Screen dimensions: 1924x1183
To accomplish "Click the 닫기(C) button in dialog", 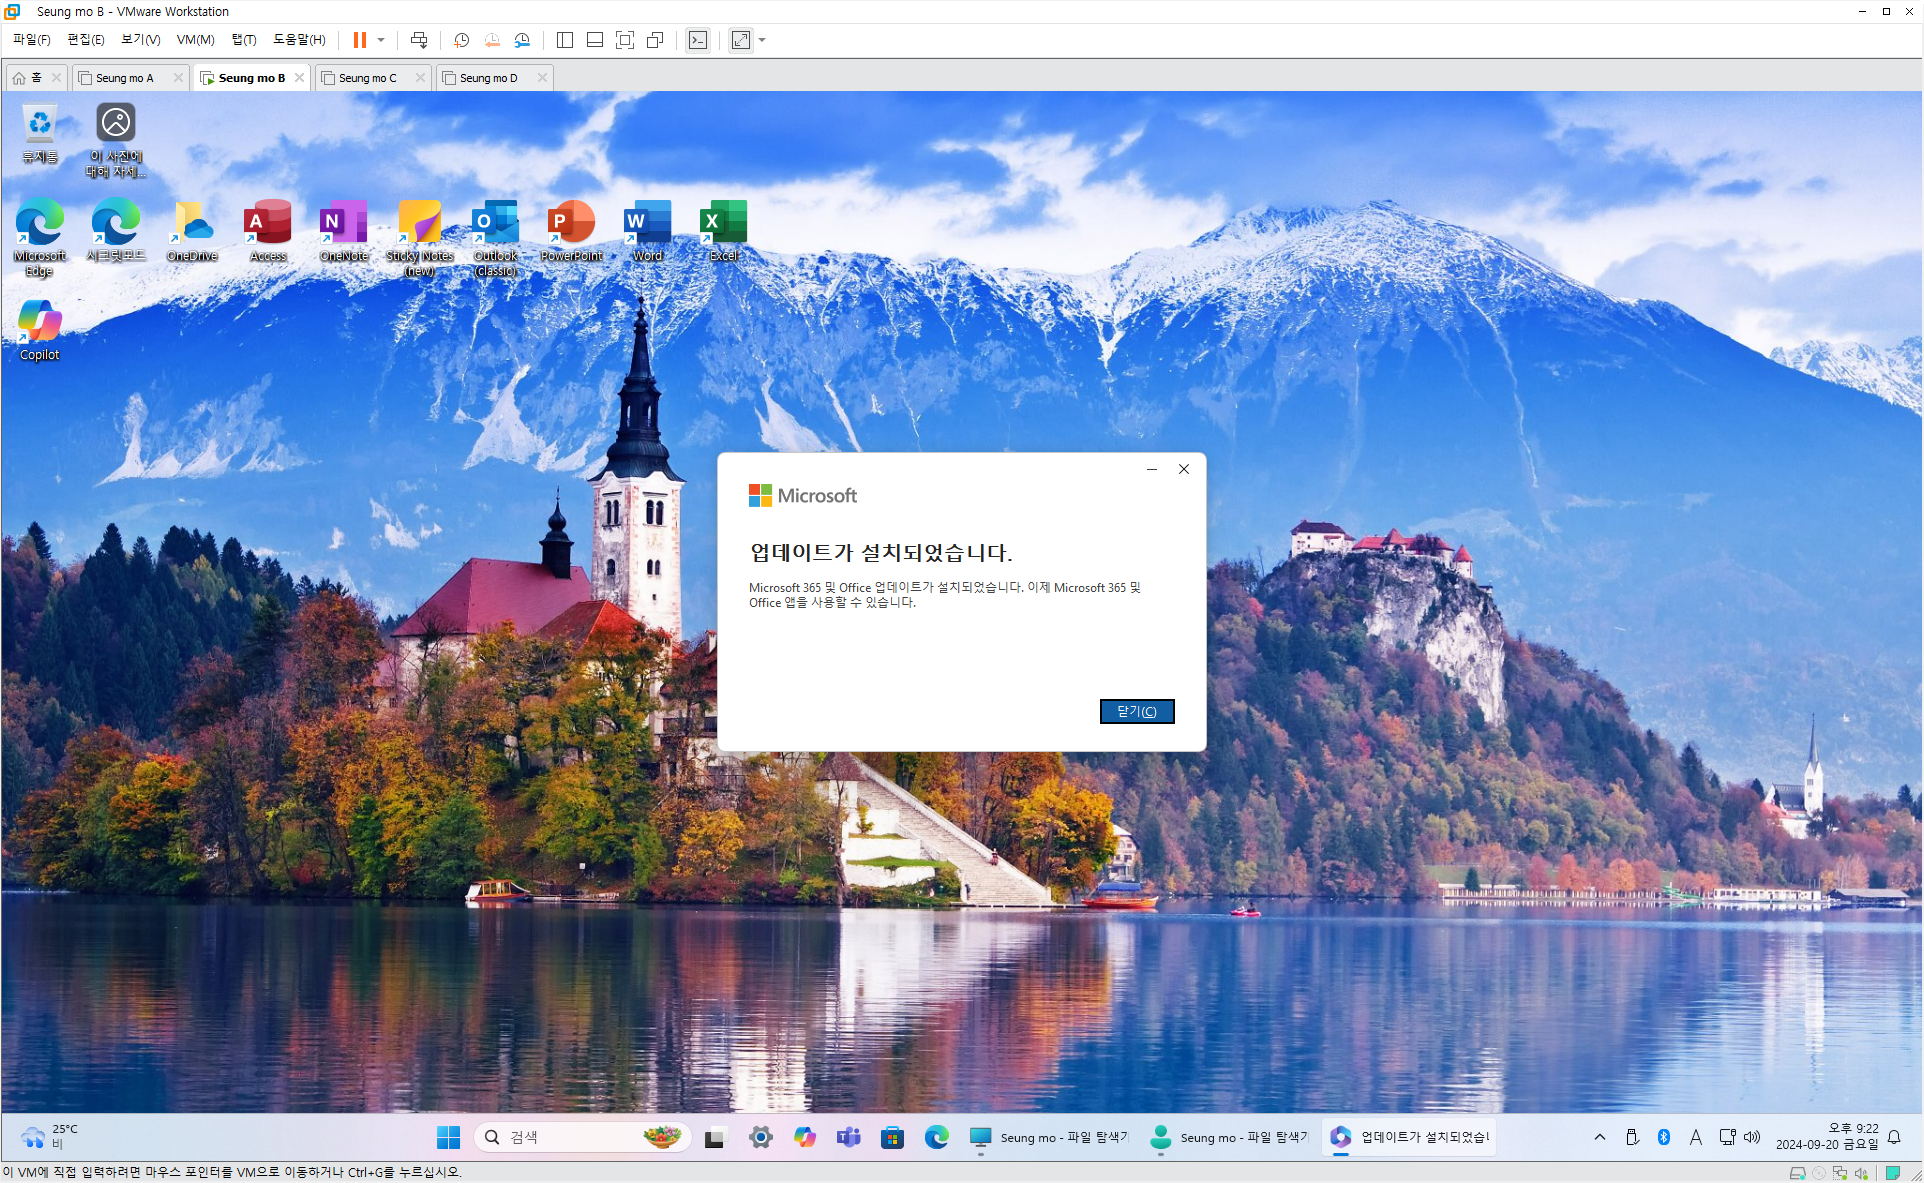I will pos(1136,711).
